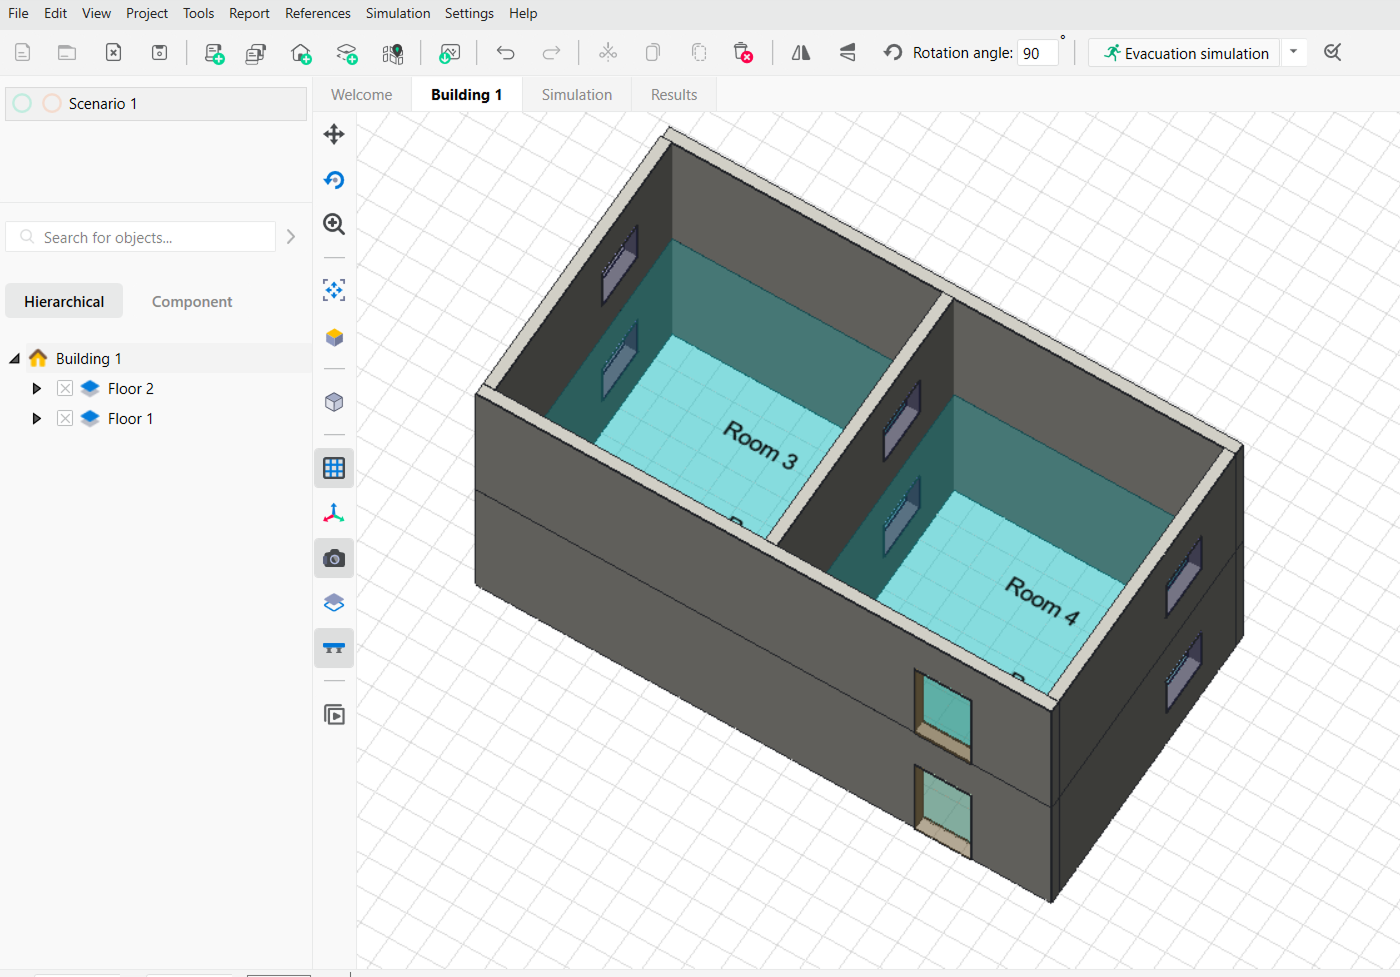Collapse the Building 1 tree node

tap(15, 359)
